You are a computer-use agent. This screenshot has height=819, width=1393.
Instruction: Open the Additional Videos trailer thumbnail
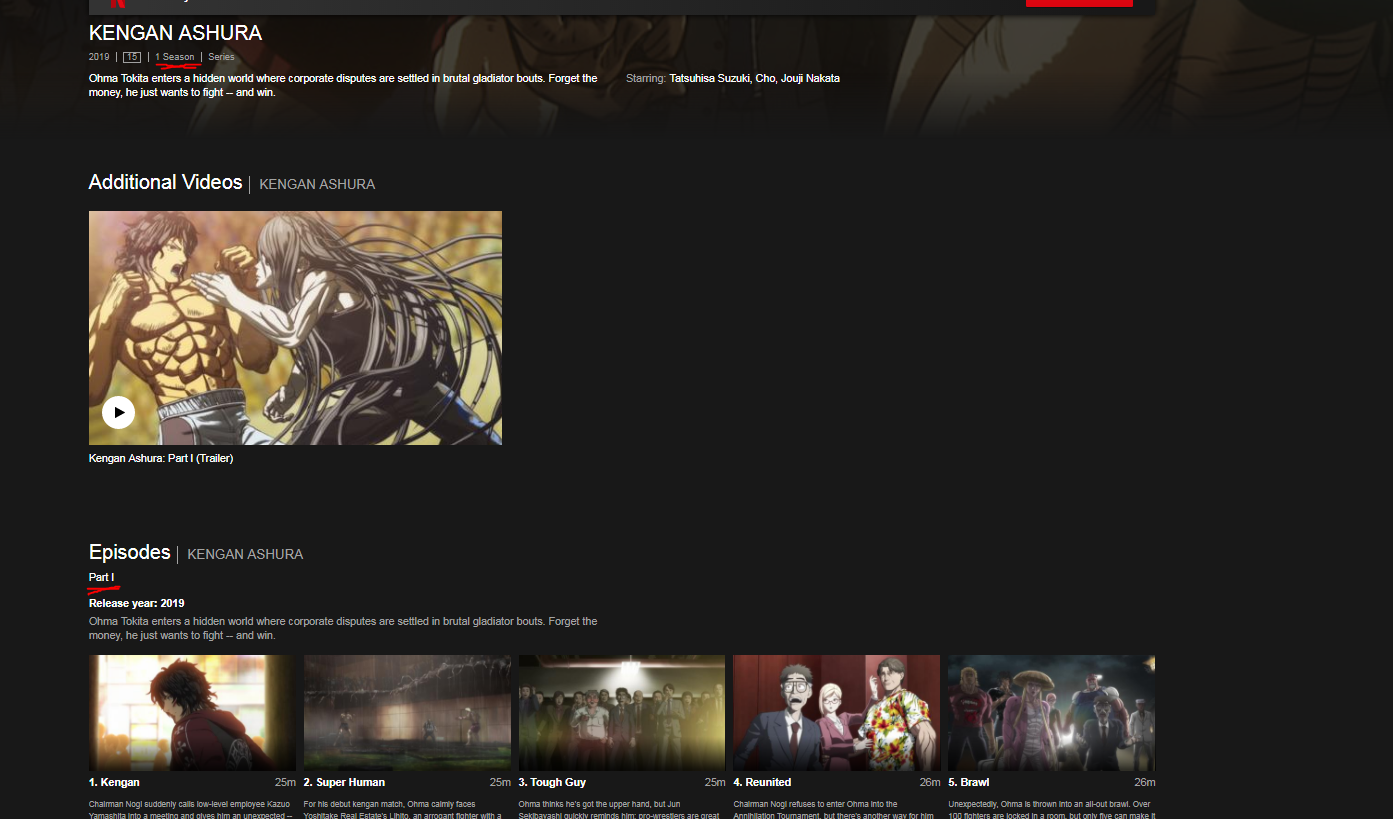click(295, 328)
